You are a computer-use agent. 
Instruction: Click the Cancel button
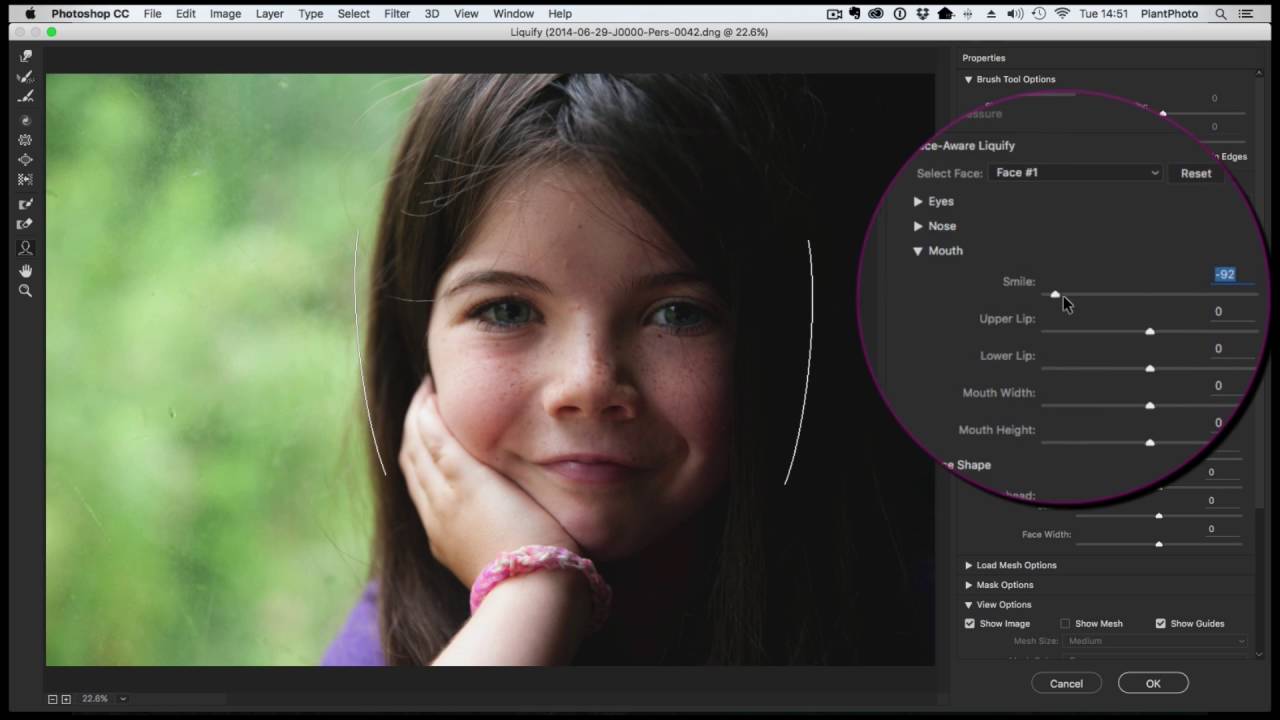(x=1066, y=683)
